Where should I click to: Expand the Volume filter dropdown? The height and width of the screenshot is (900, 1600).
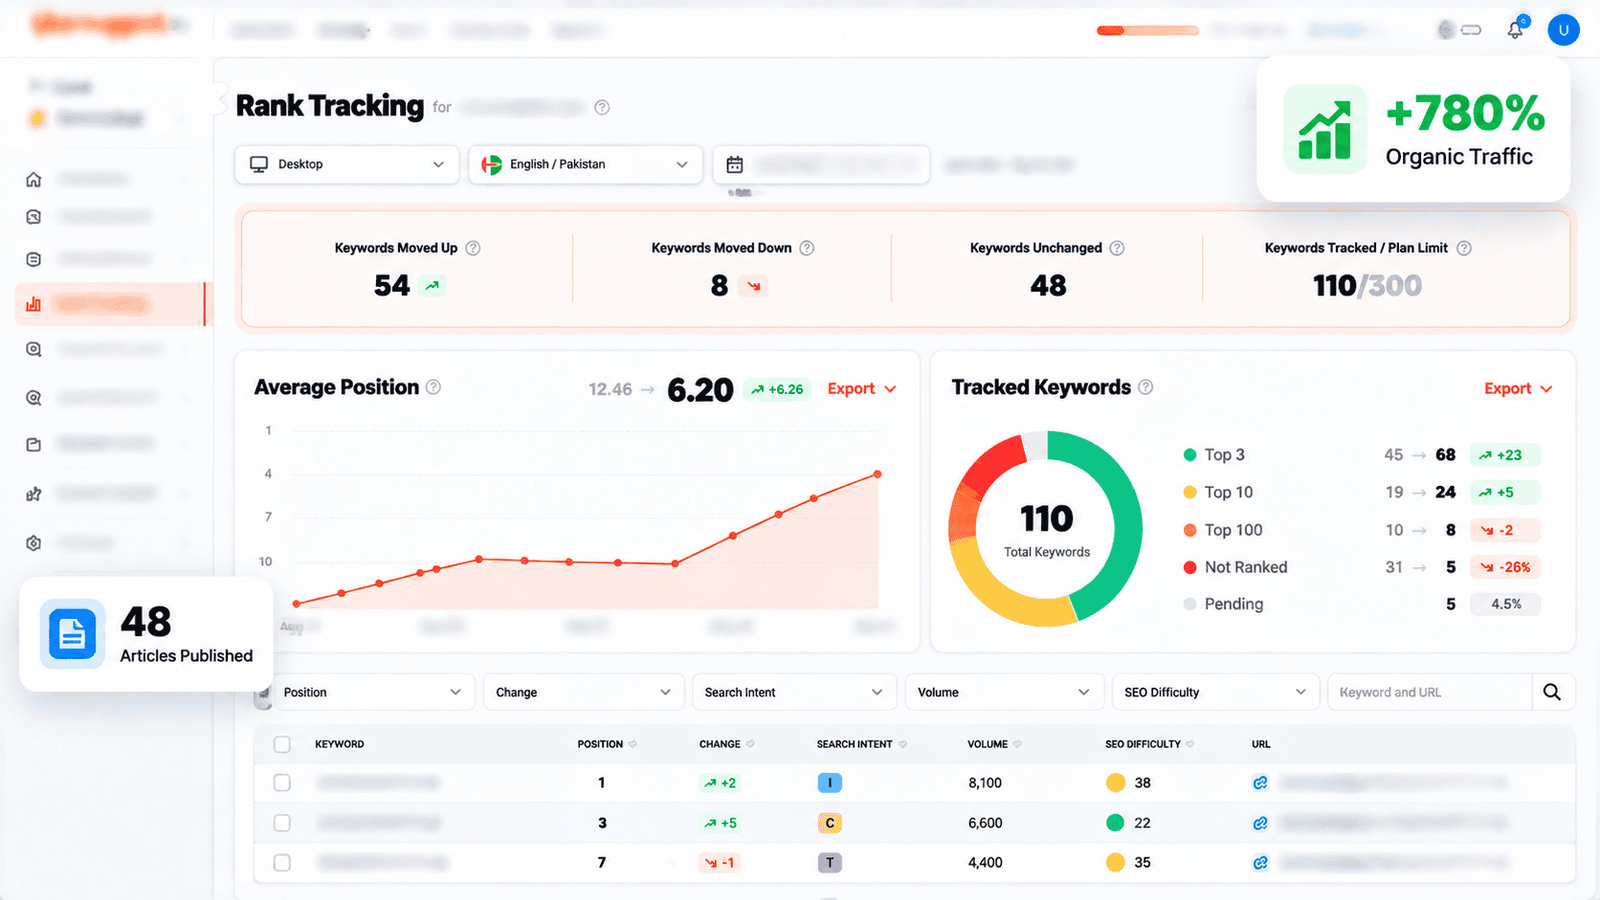click(x=1004, y=692)
